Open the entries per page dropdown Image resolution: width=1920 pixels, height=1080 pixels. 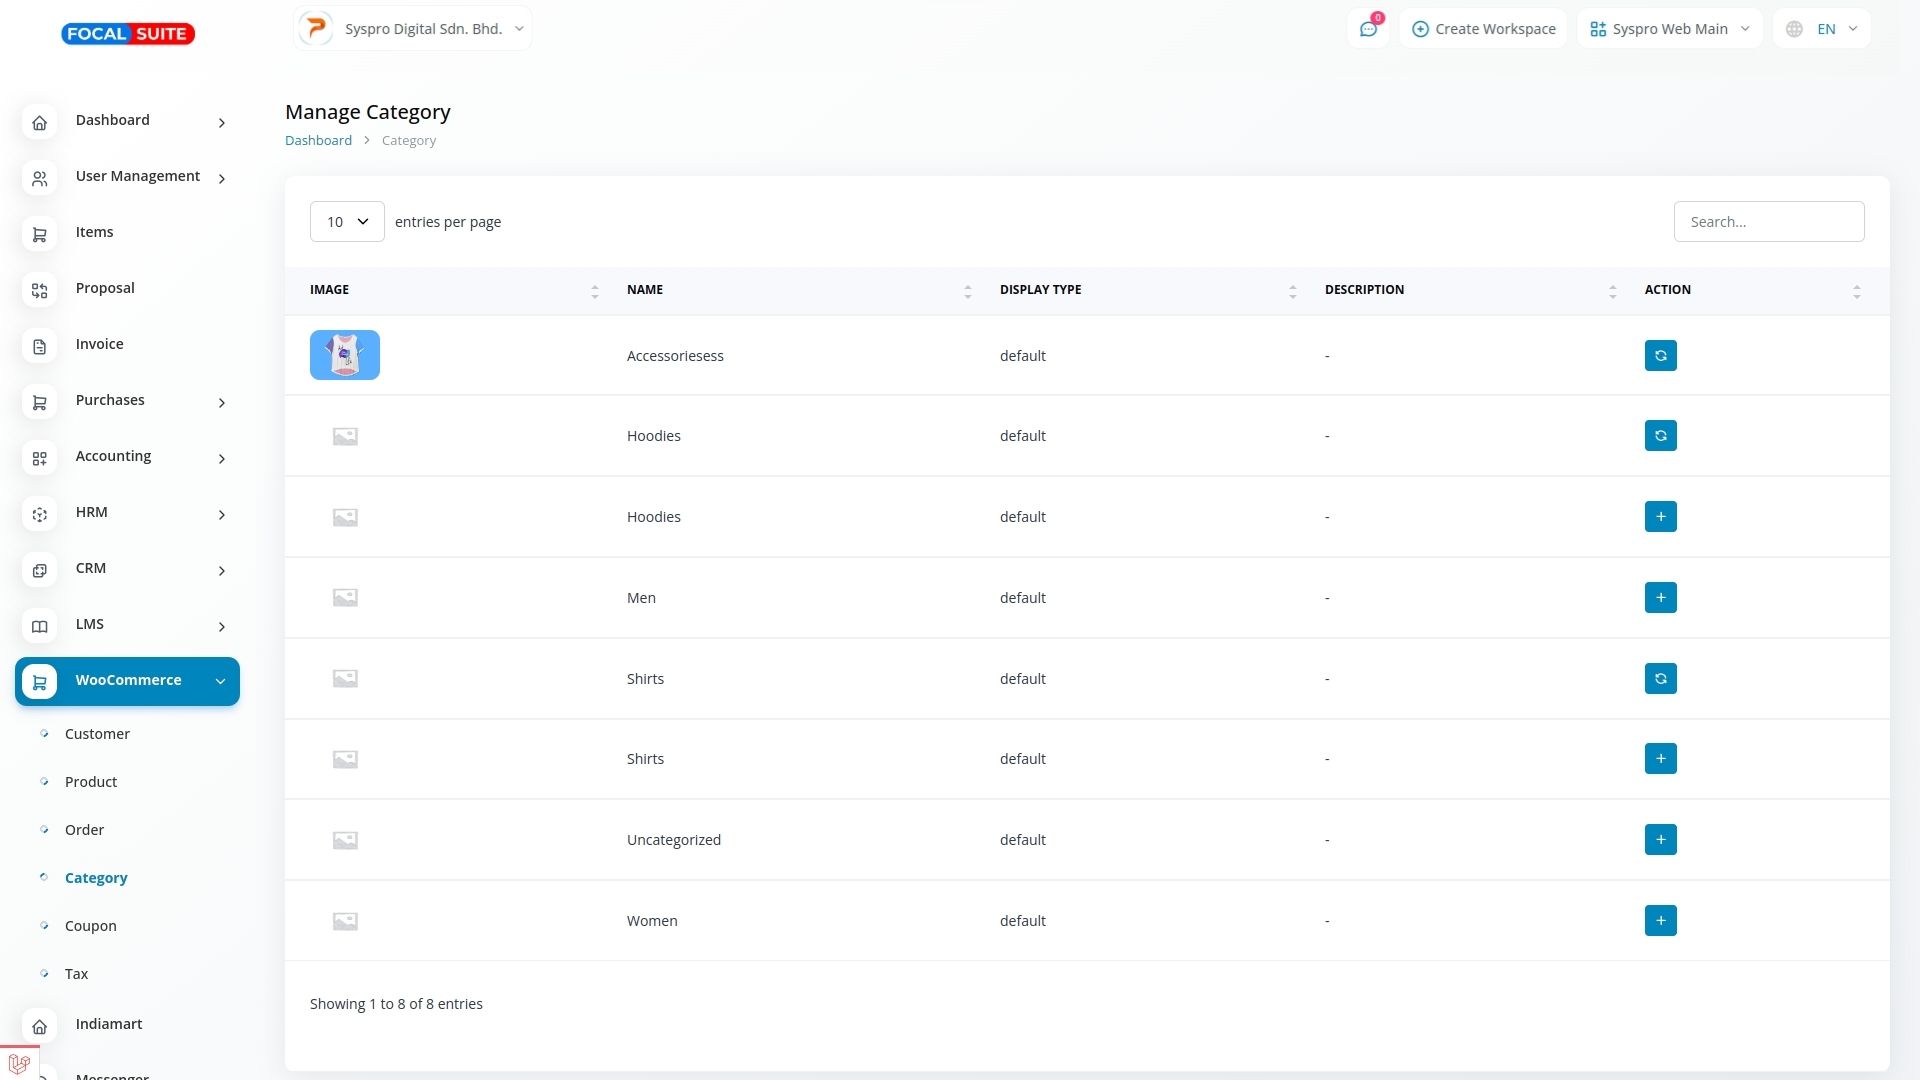pos(347,221)
